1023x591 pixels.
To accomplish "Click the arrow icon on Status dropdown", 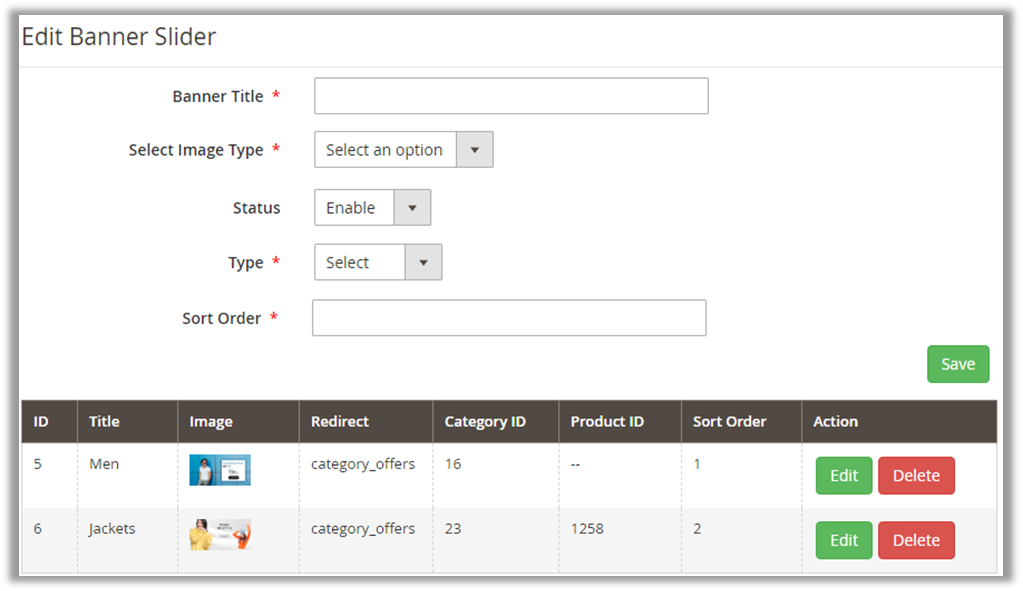I will [412, 208].
